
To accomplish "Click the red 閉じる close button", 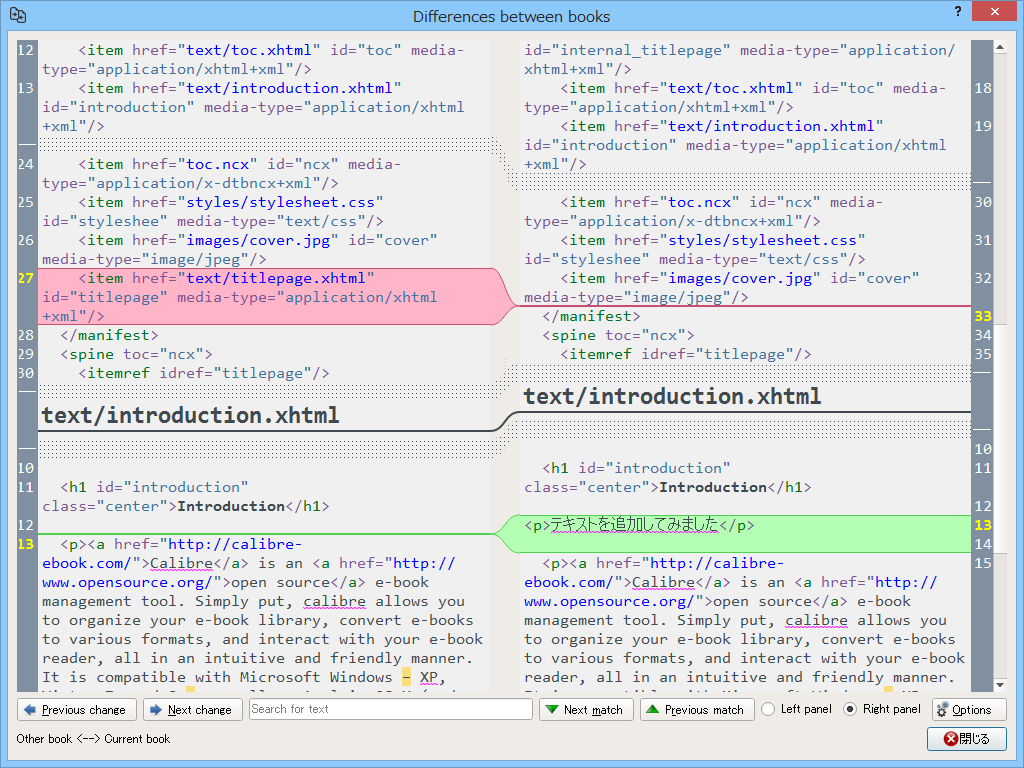I will (x=967, y=739).
